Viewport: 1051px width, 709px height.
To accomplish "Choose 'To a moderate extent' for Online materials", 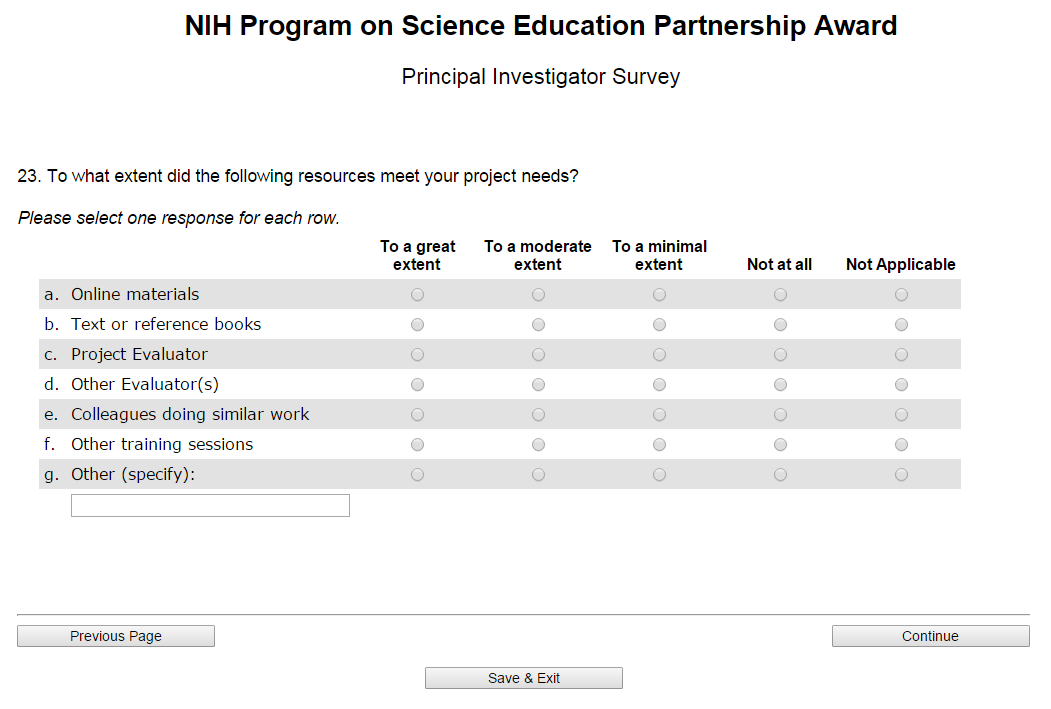I will pyautogui.click(x=538, y=295).
